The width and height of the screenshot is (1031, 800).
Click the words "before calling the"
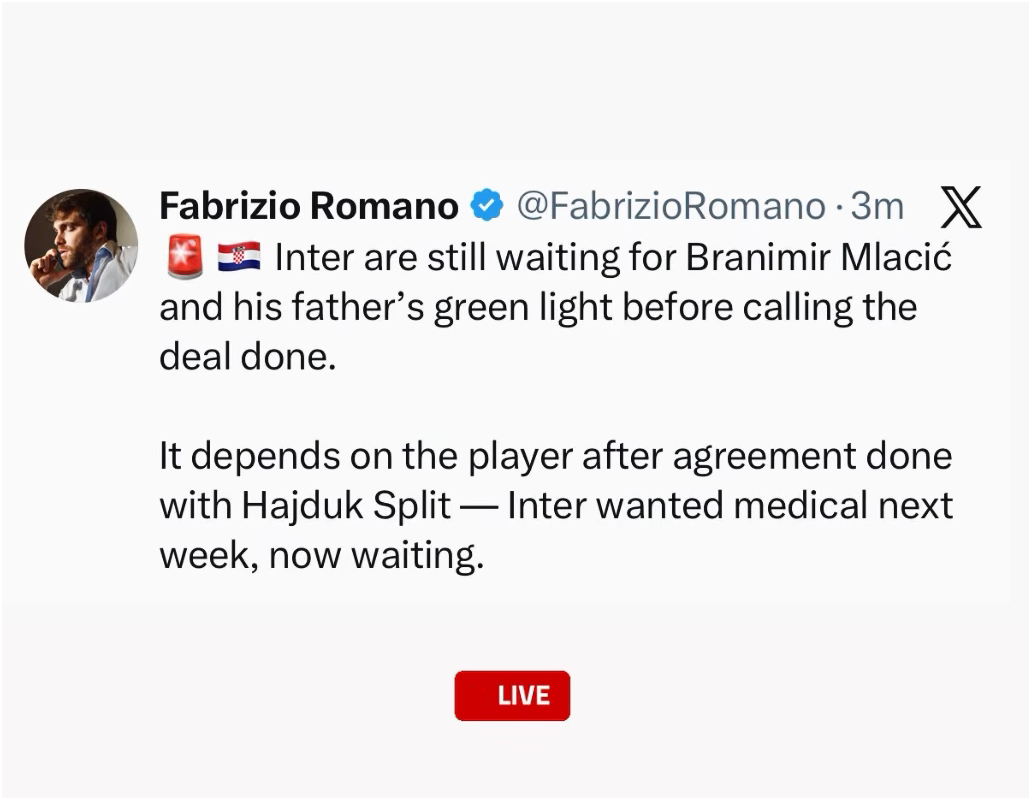(769, 307)
